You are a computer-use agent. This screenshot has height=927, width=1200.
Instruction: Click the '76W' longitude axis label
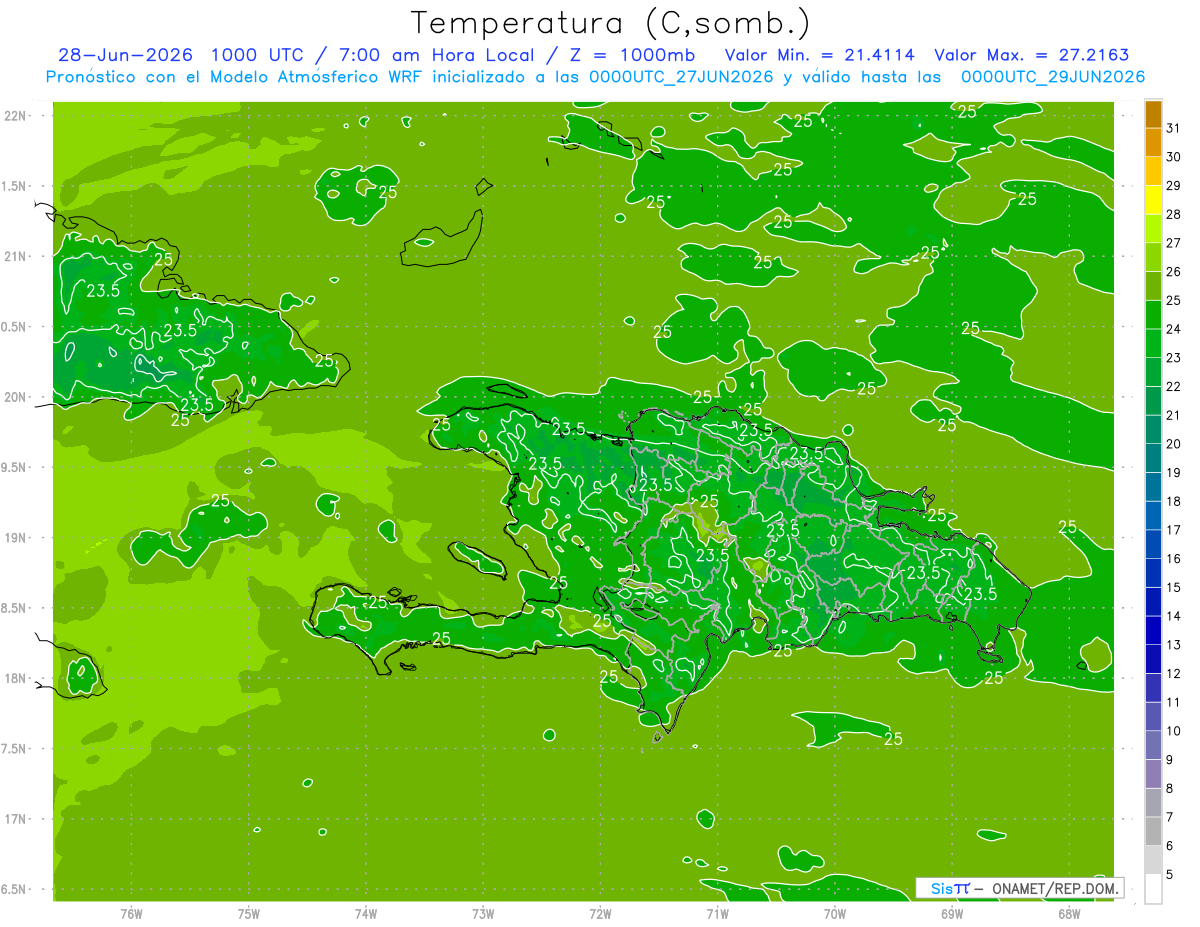[131, 915]
